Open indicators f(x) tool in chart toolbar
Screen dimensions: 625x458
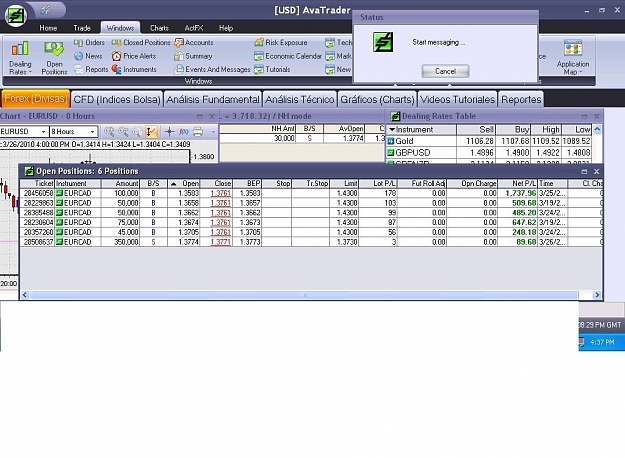183,132
